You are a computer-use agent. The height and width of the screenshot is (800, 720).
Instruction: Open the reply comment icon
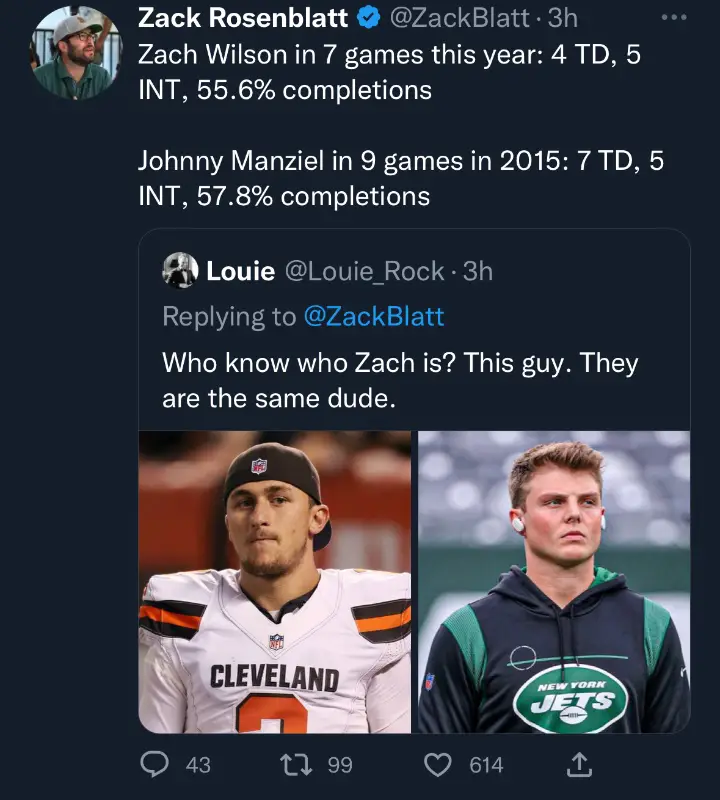point(153,765)
